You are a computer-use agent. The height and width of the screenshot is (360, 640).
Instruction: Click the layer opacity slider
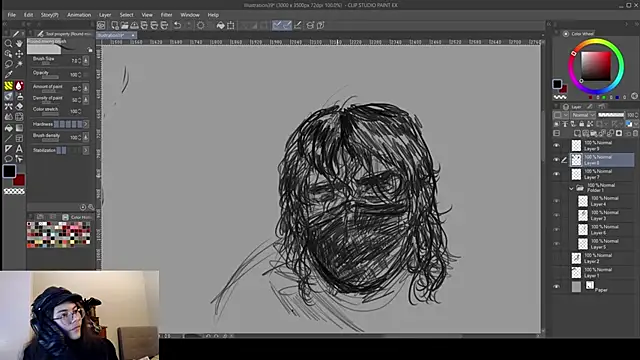click(x=611, y=115)
